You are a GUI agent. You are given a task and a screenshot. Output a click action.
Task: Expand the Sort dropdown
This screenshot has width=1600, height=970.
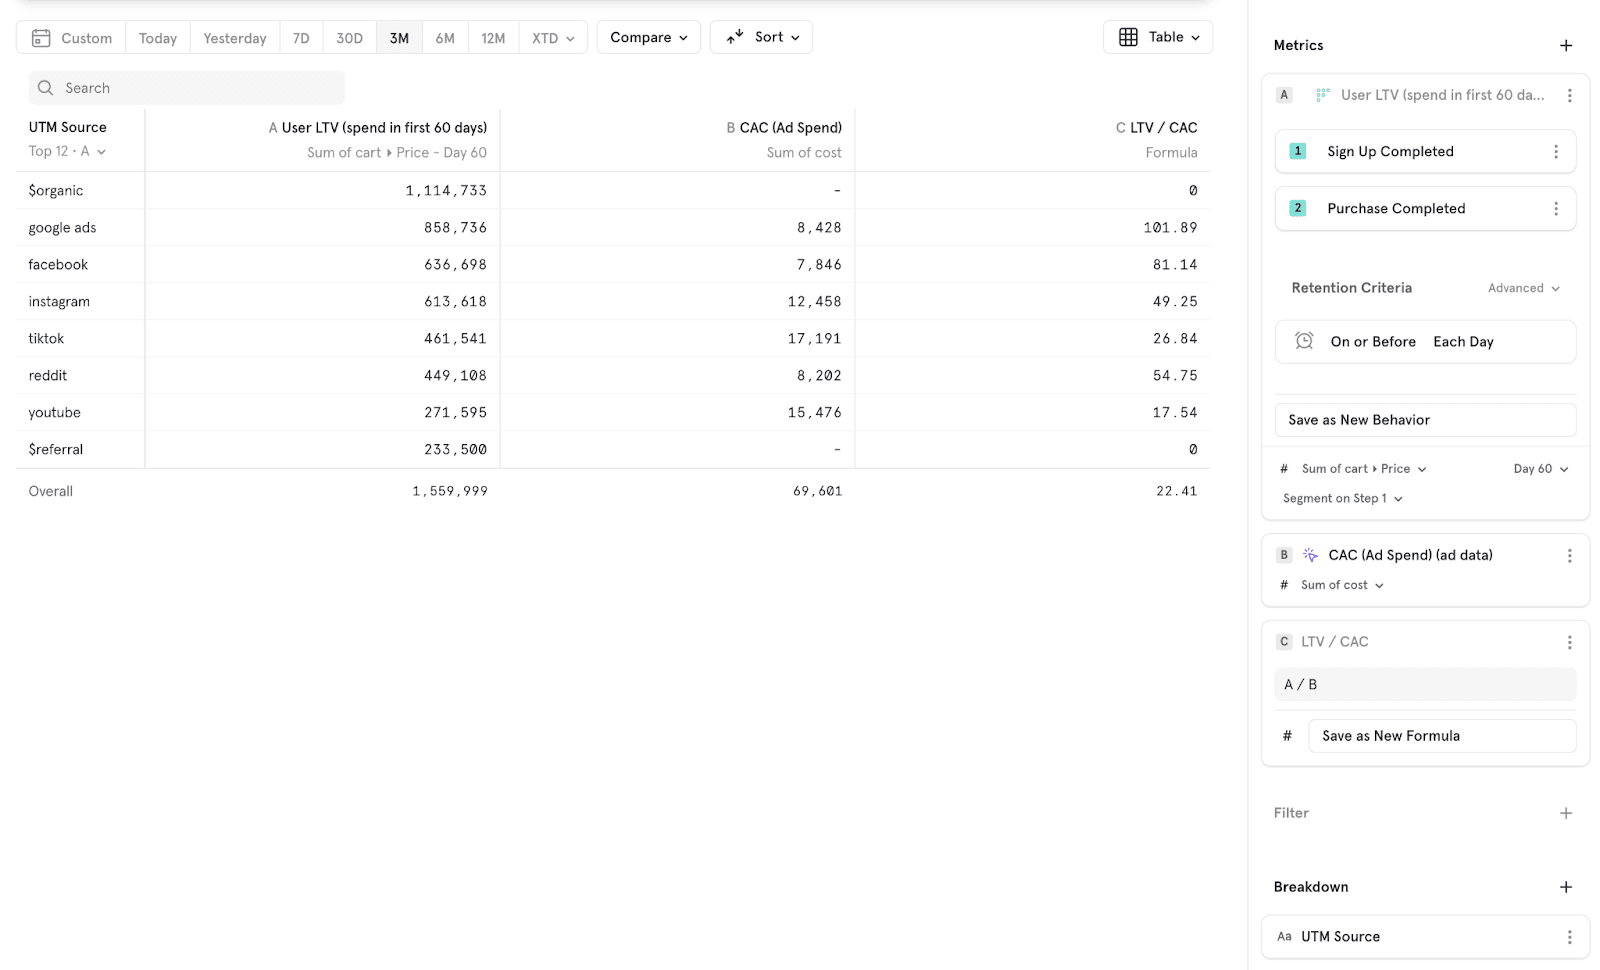pos(761,37)
